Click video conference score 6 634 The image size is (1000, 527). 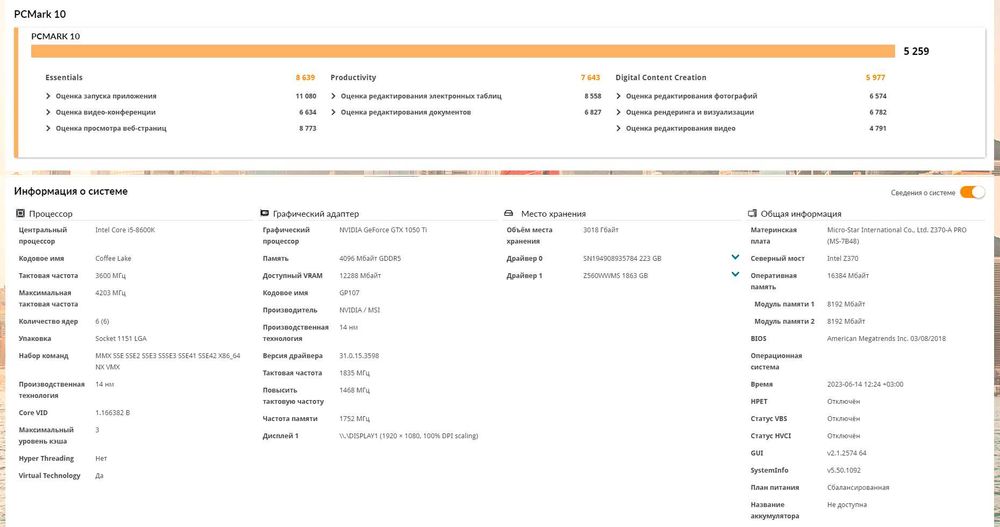[x=307, y=112]
